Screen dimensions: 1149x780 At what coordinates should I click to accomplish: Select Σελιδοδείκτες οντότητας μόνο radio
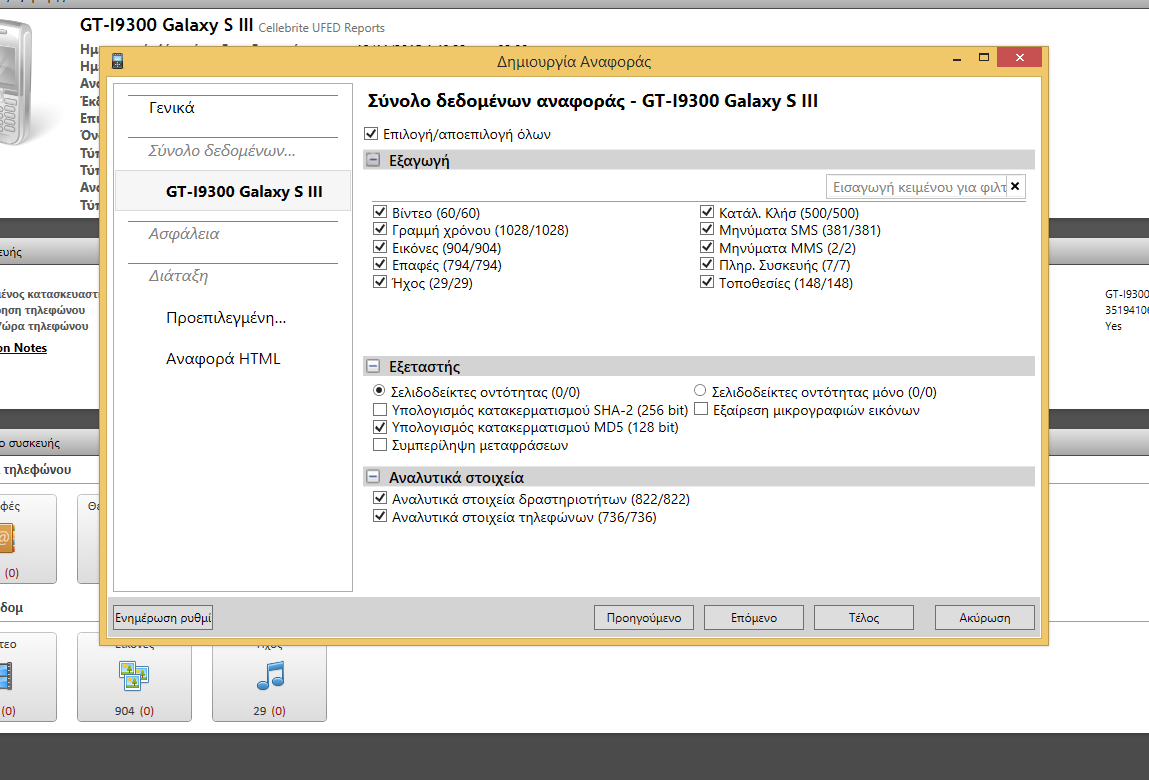tap(700, 391)
